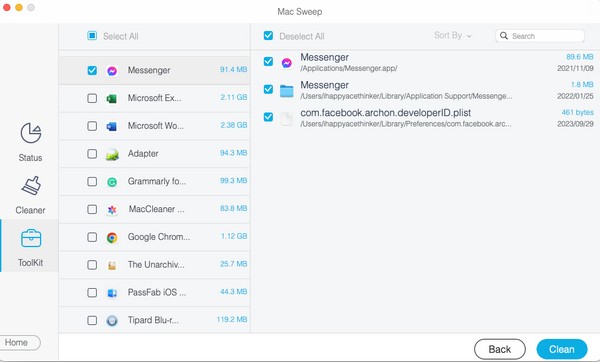Uncheck the Deselect All checkbox
The width and height of the screenshot is (600, 362).
[x=268, y=36]
